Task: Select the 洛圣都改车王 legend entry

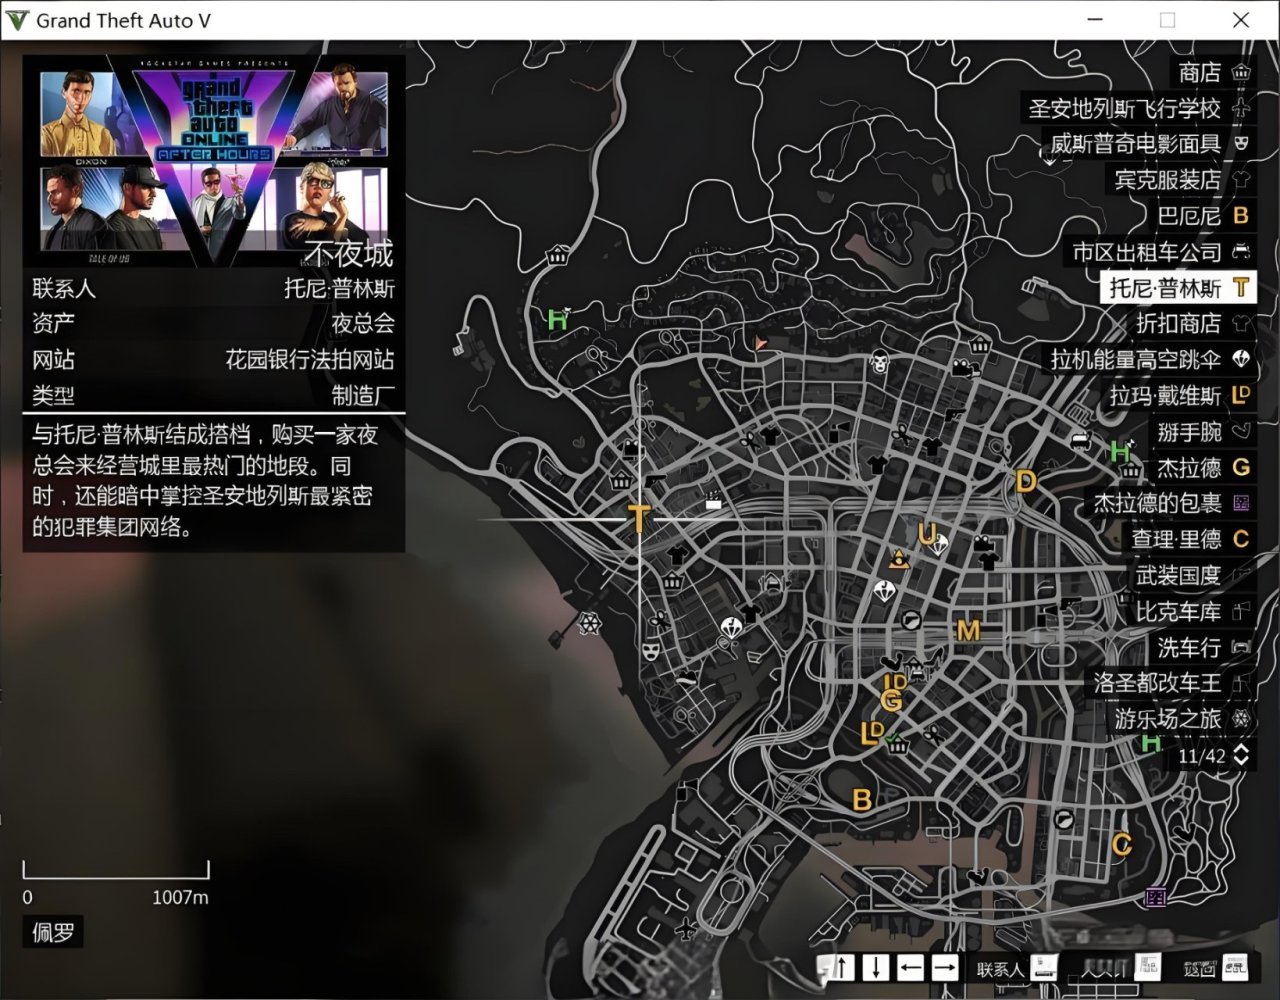Action: 1172,683
